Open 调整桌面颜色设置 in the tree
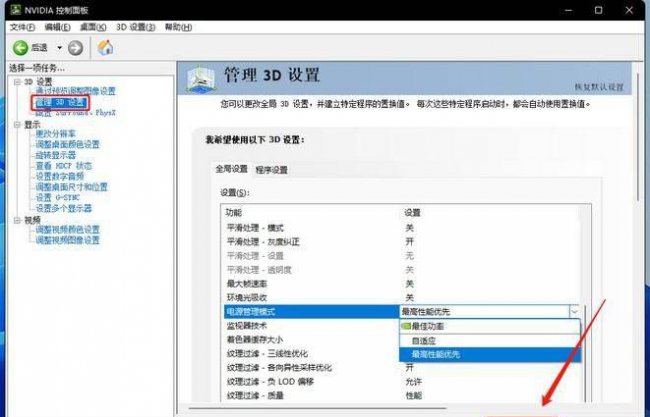The image size is (650, 417). point(68,144)
